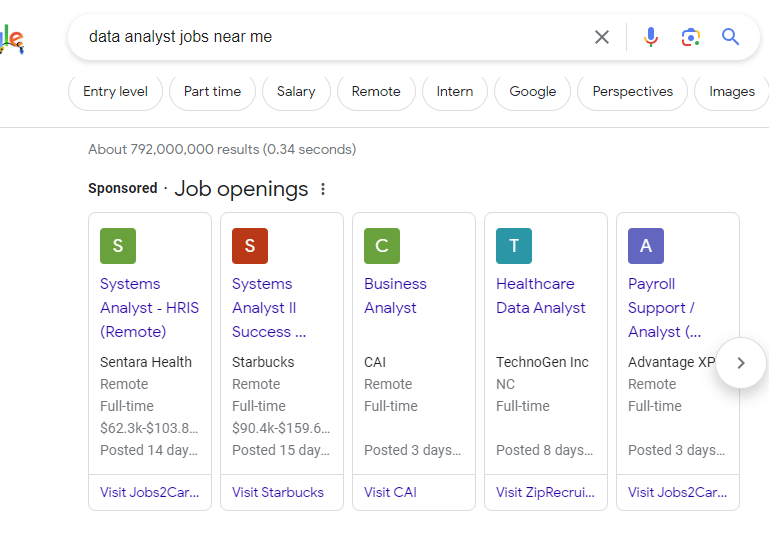Viewport: 769px width, 551px height.
Task: Click the teal T icon for TechnoGen
Action: click(x=513, y=246)
